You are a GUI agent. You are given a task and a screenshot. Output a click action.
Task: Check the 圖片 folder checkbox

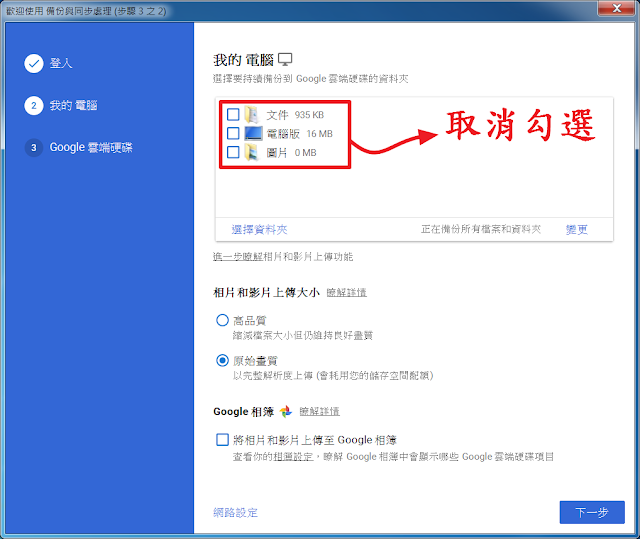[x=233, y=152]
